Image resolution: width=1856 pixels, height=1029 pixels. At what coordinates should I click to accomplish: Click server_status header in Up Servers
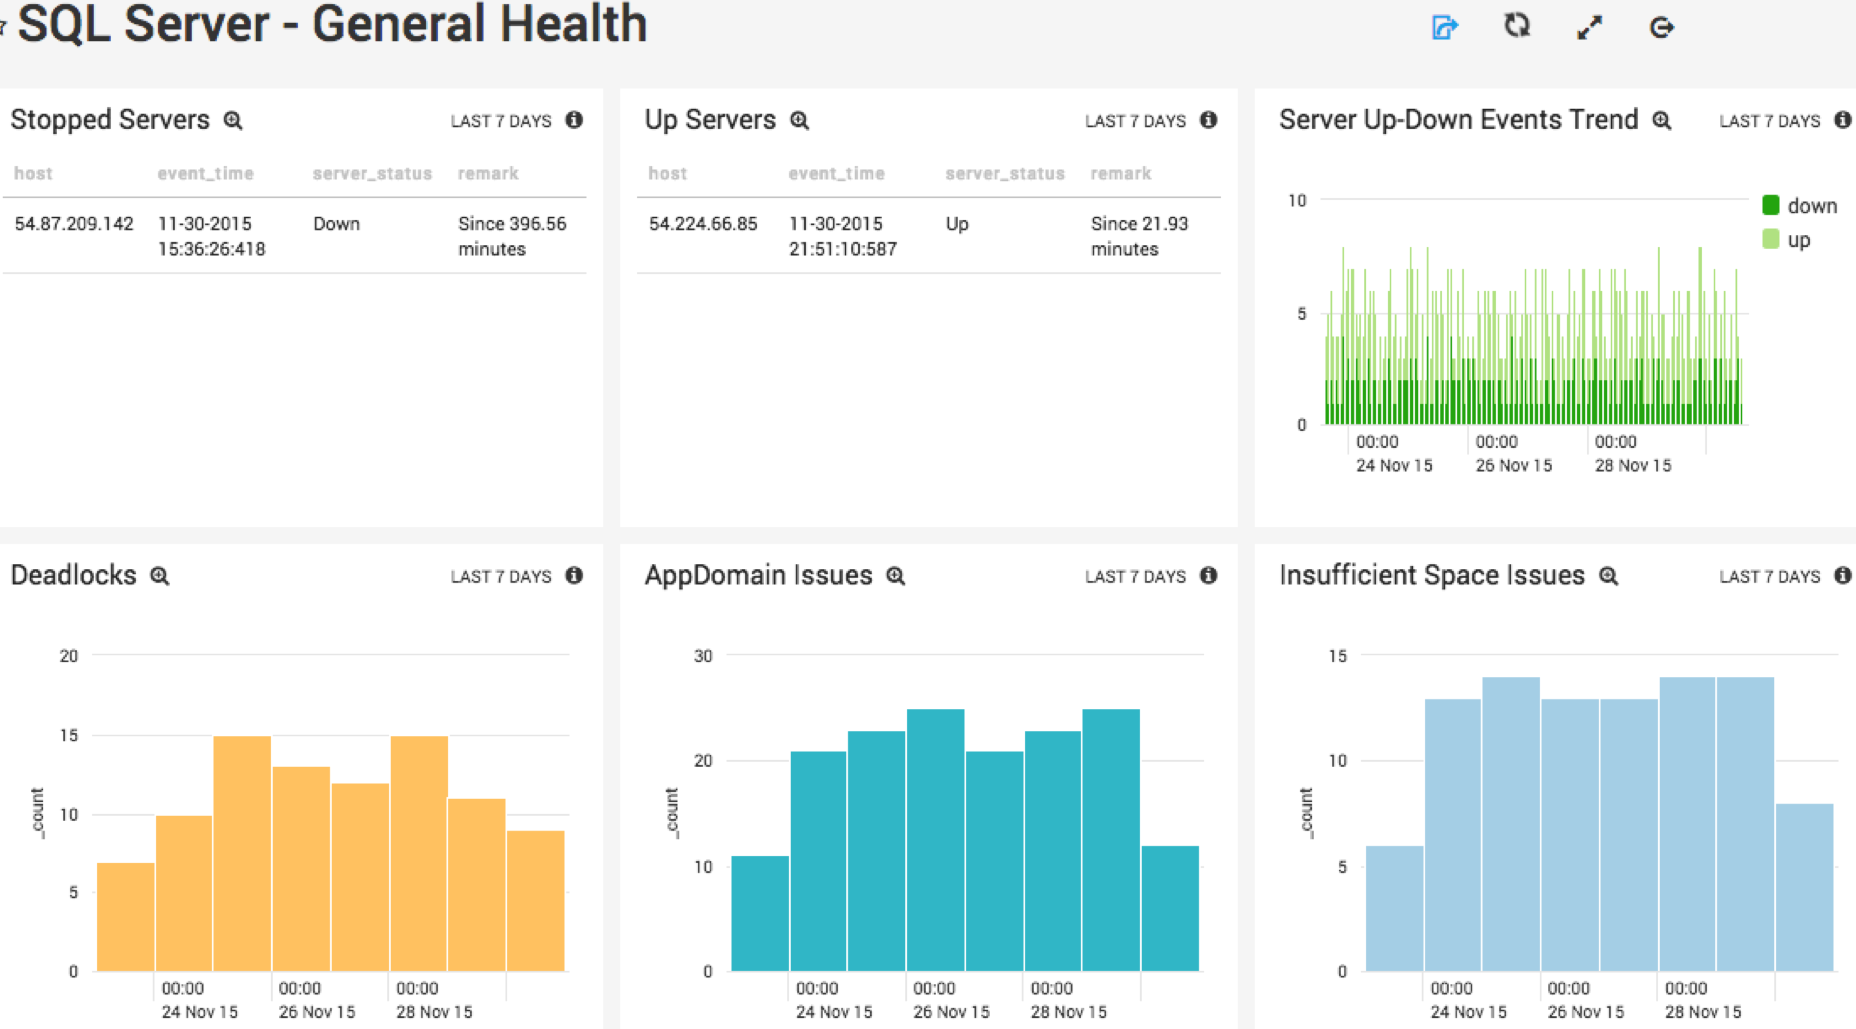coord(1005,173)
